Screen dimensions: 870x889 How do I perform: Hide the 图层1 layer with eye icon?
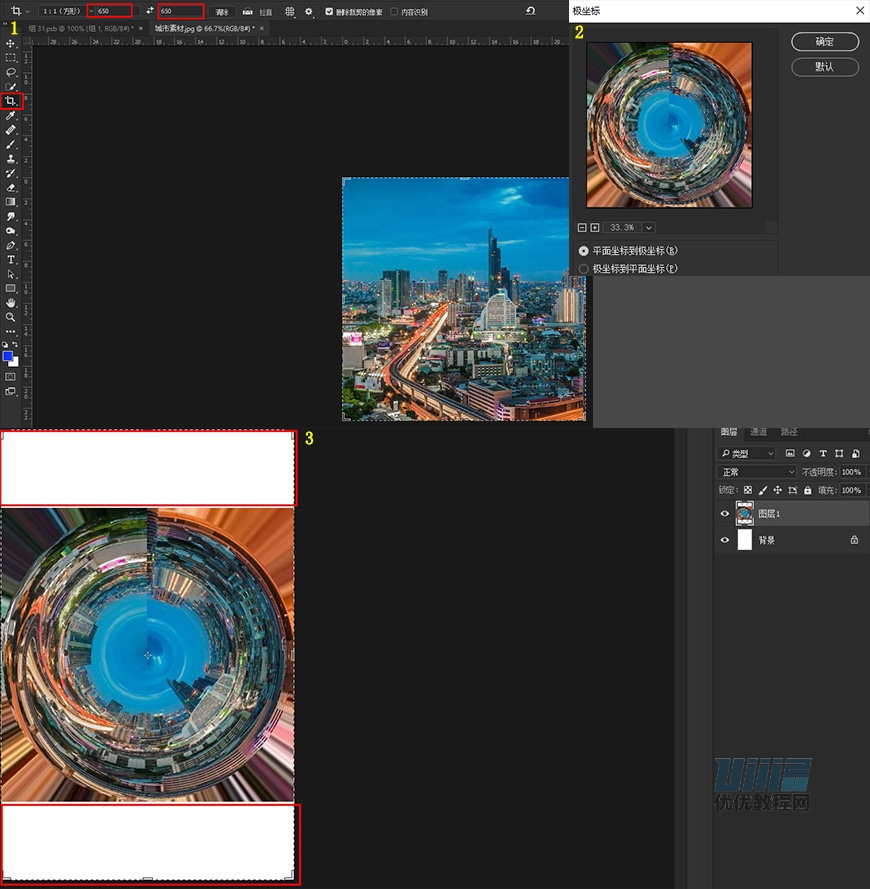click(x=725, y=514)
